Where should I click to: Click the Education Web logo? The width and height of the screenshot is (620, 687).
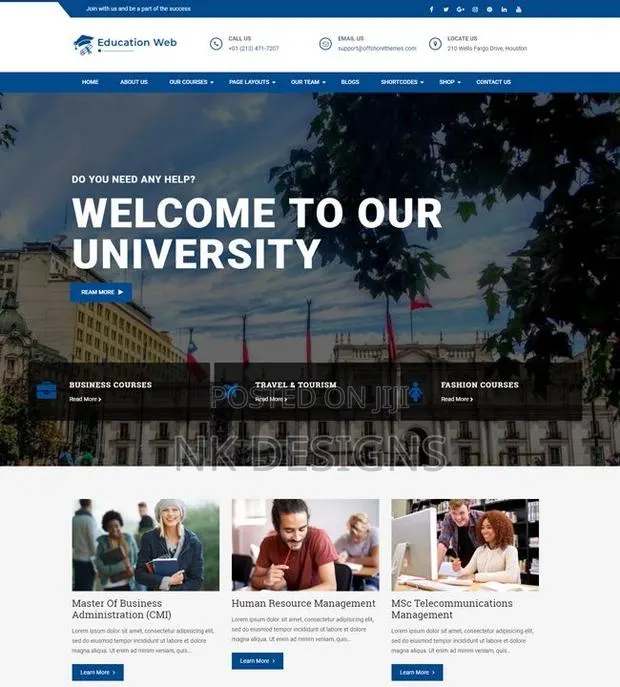coord(125,44)
